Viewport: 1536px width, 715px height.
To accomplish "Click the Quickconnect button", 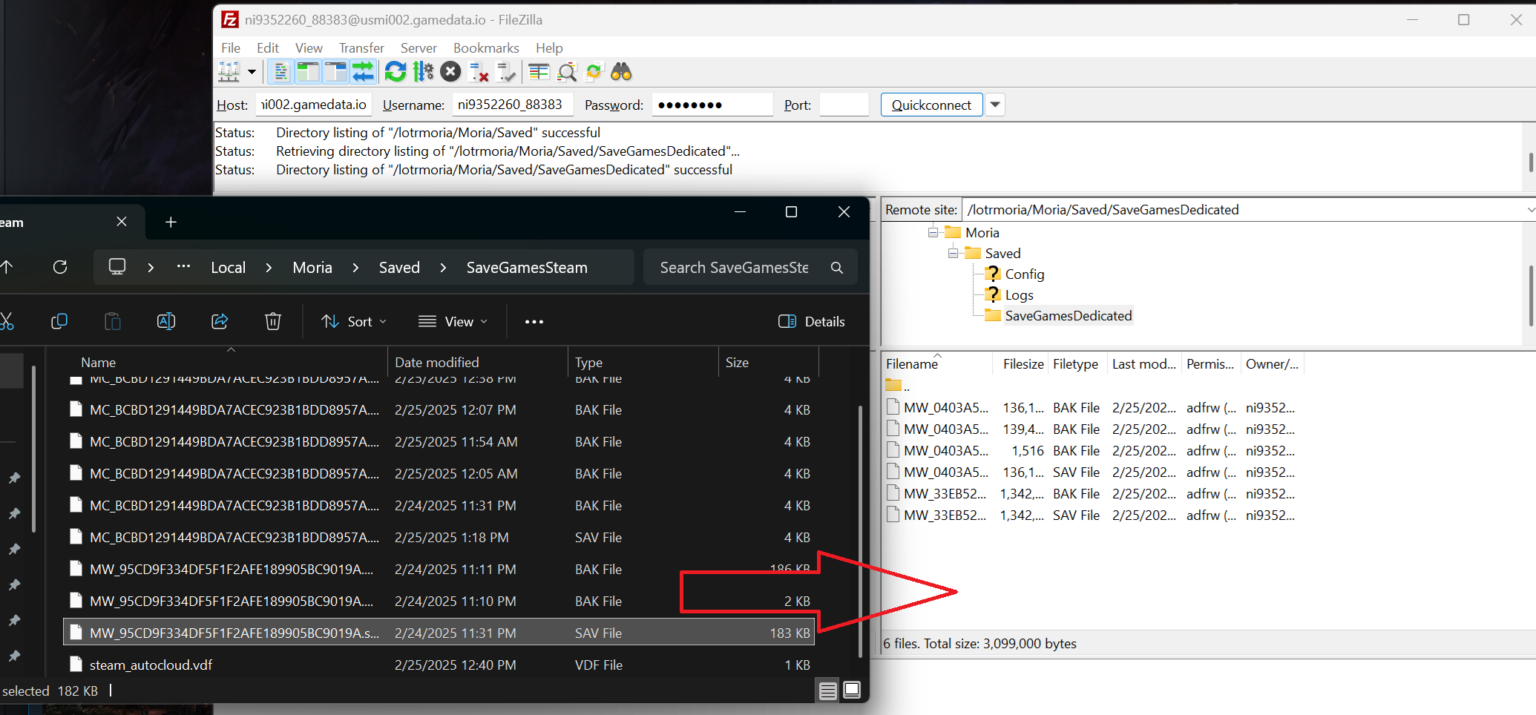I will [x=931, y=105].
